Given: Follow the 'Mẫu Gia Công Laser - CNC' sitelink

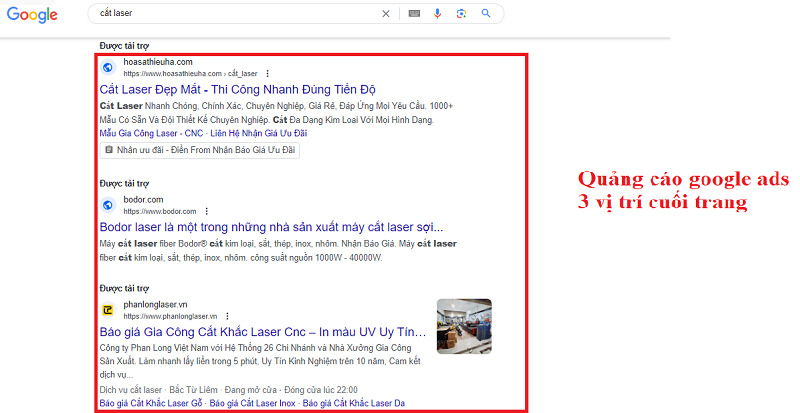Looking at the screenshot, I should 151,133.
